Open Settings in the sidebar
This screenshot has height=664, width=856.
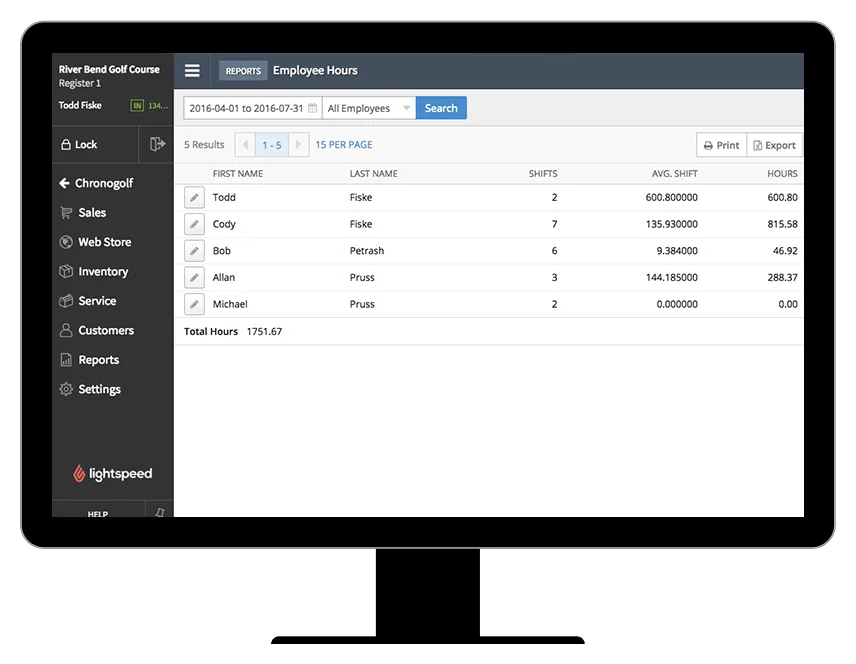[x=90, y=389]
